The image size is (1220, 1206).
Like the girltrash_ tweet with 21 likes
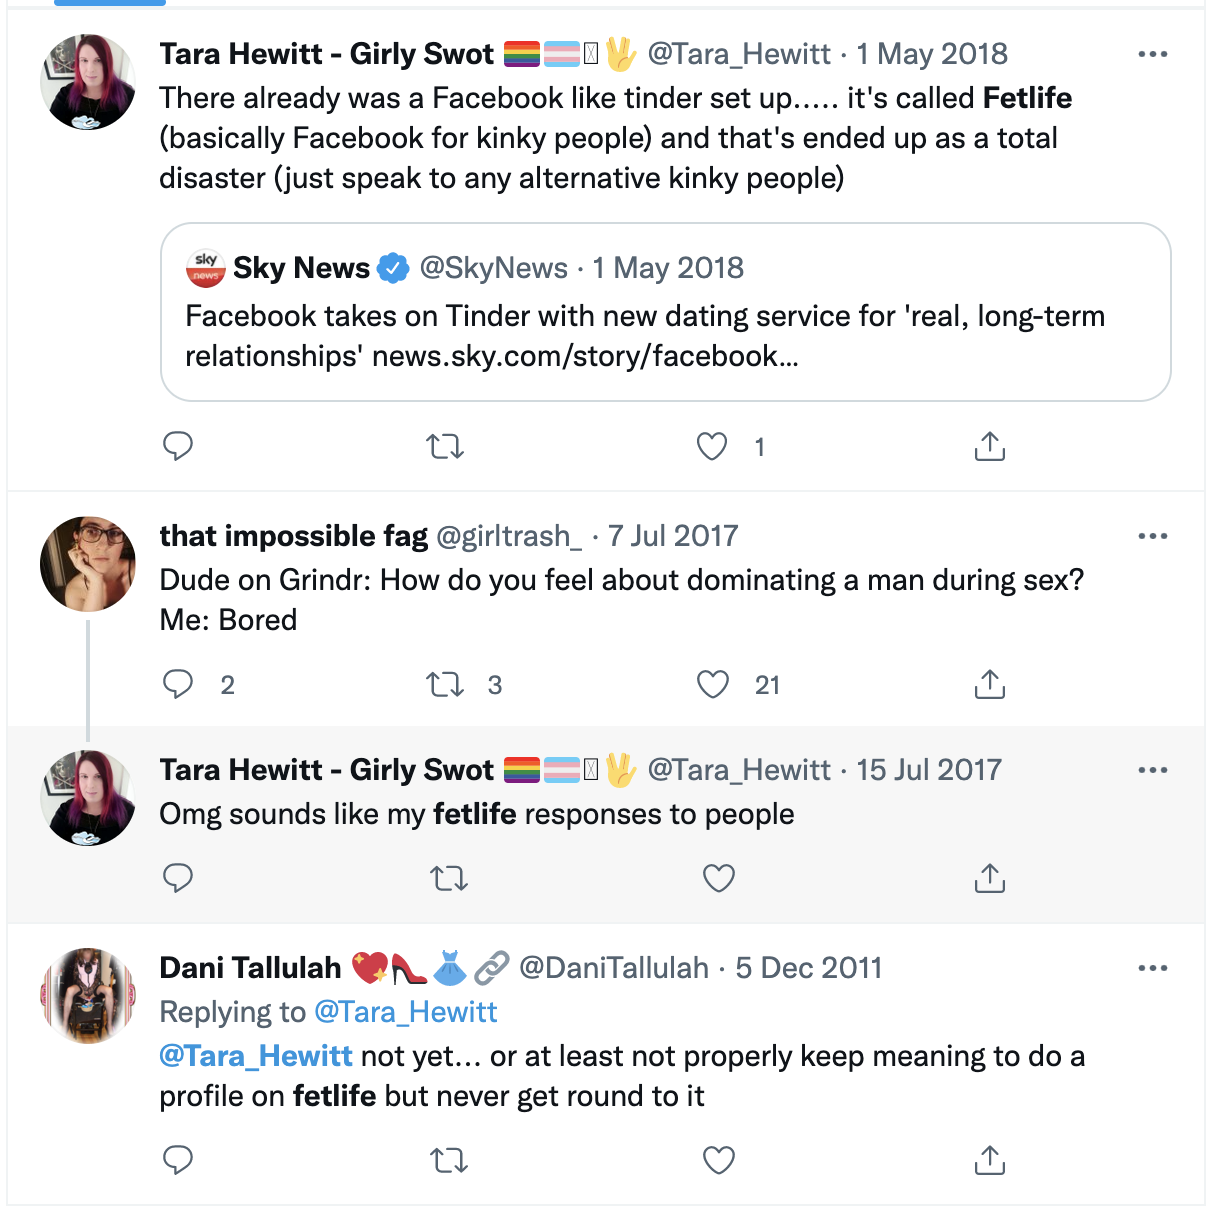coord(712,684)
